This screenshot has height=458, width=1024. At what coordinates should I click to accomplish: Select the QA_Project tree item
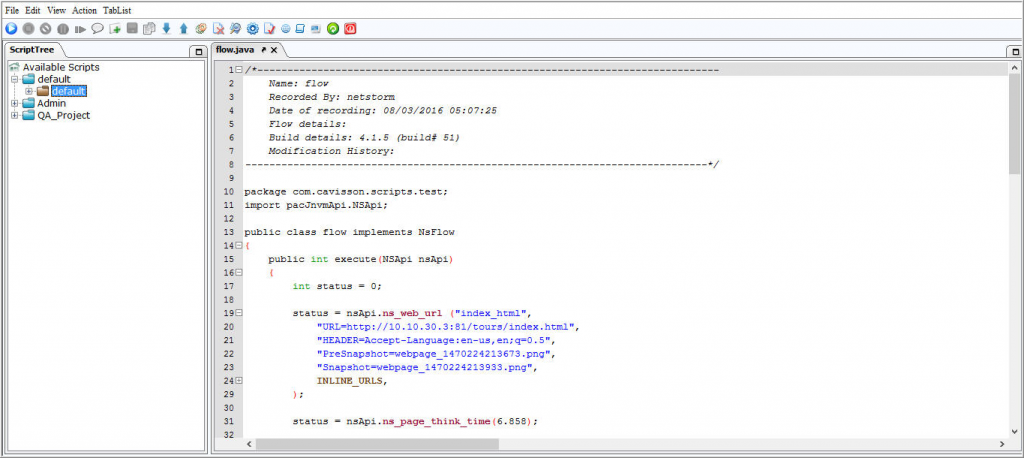pyautogui.click(x=63, y=115)
